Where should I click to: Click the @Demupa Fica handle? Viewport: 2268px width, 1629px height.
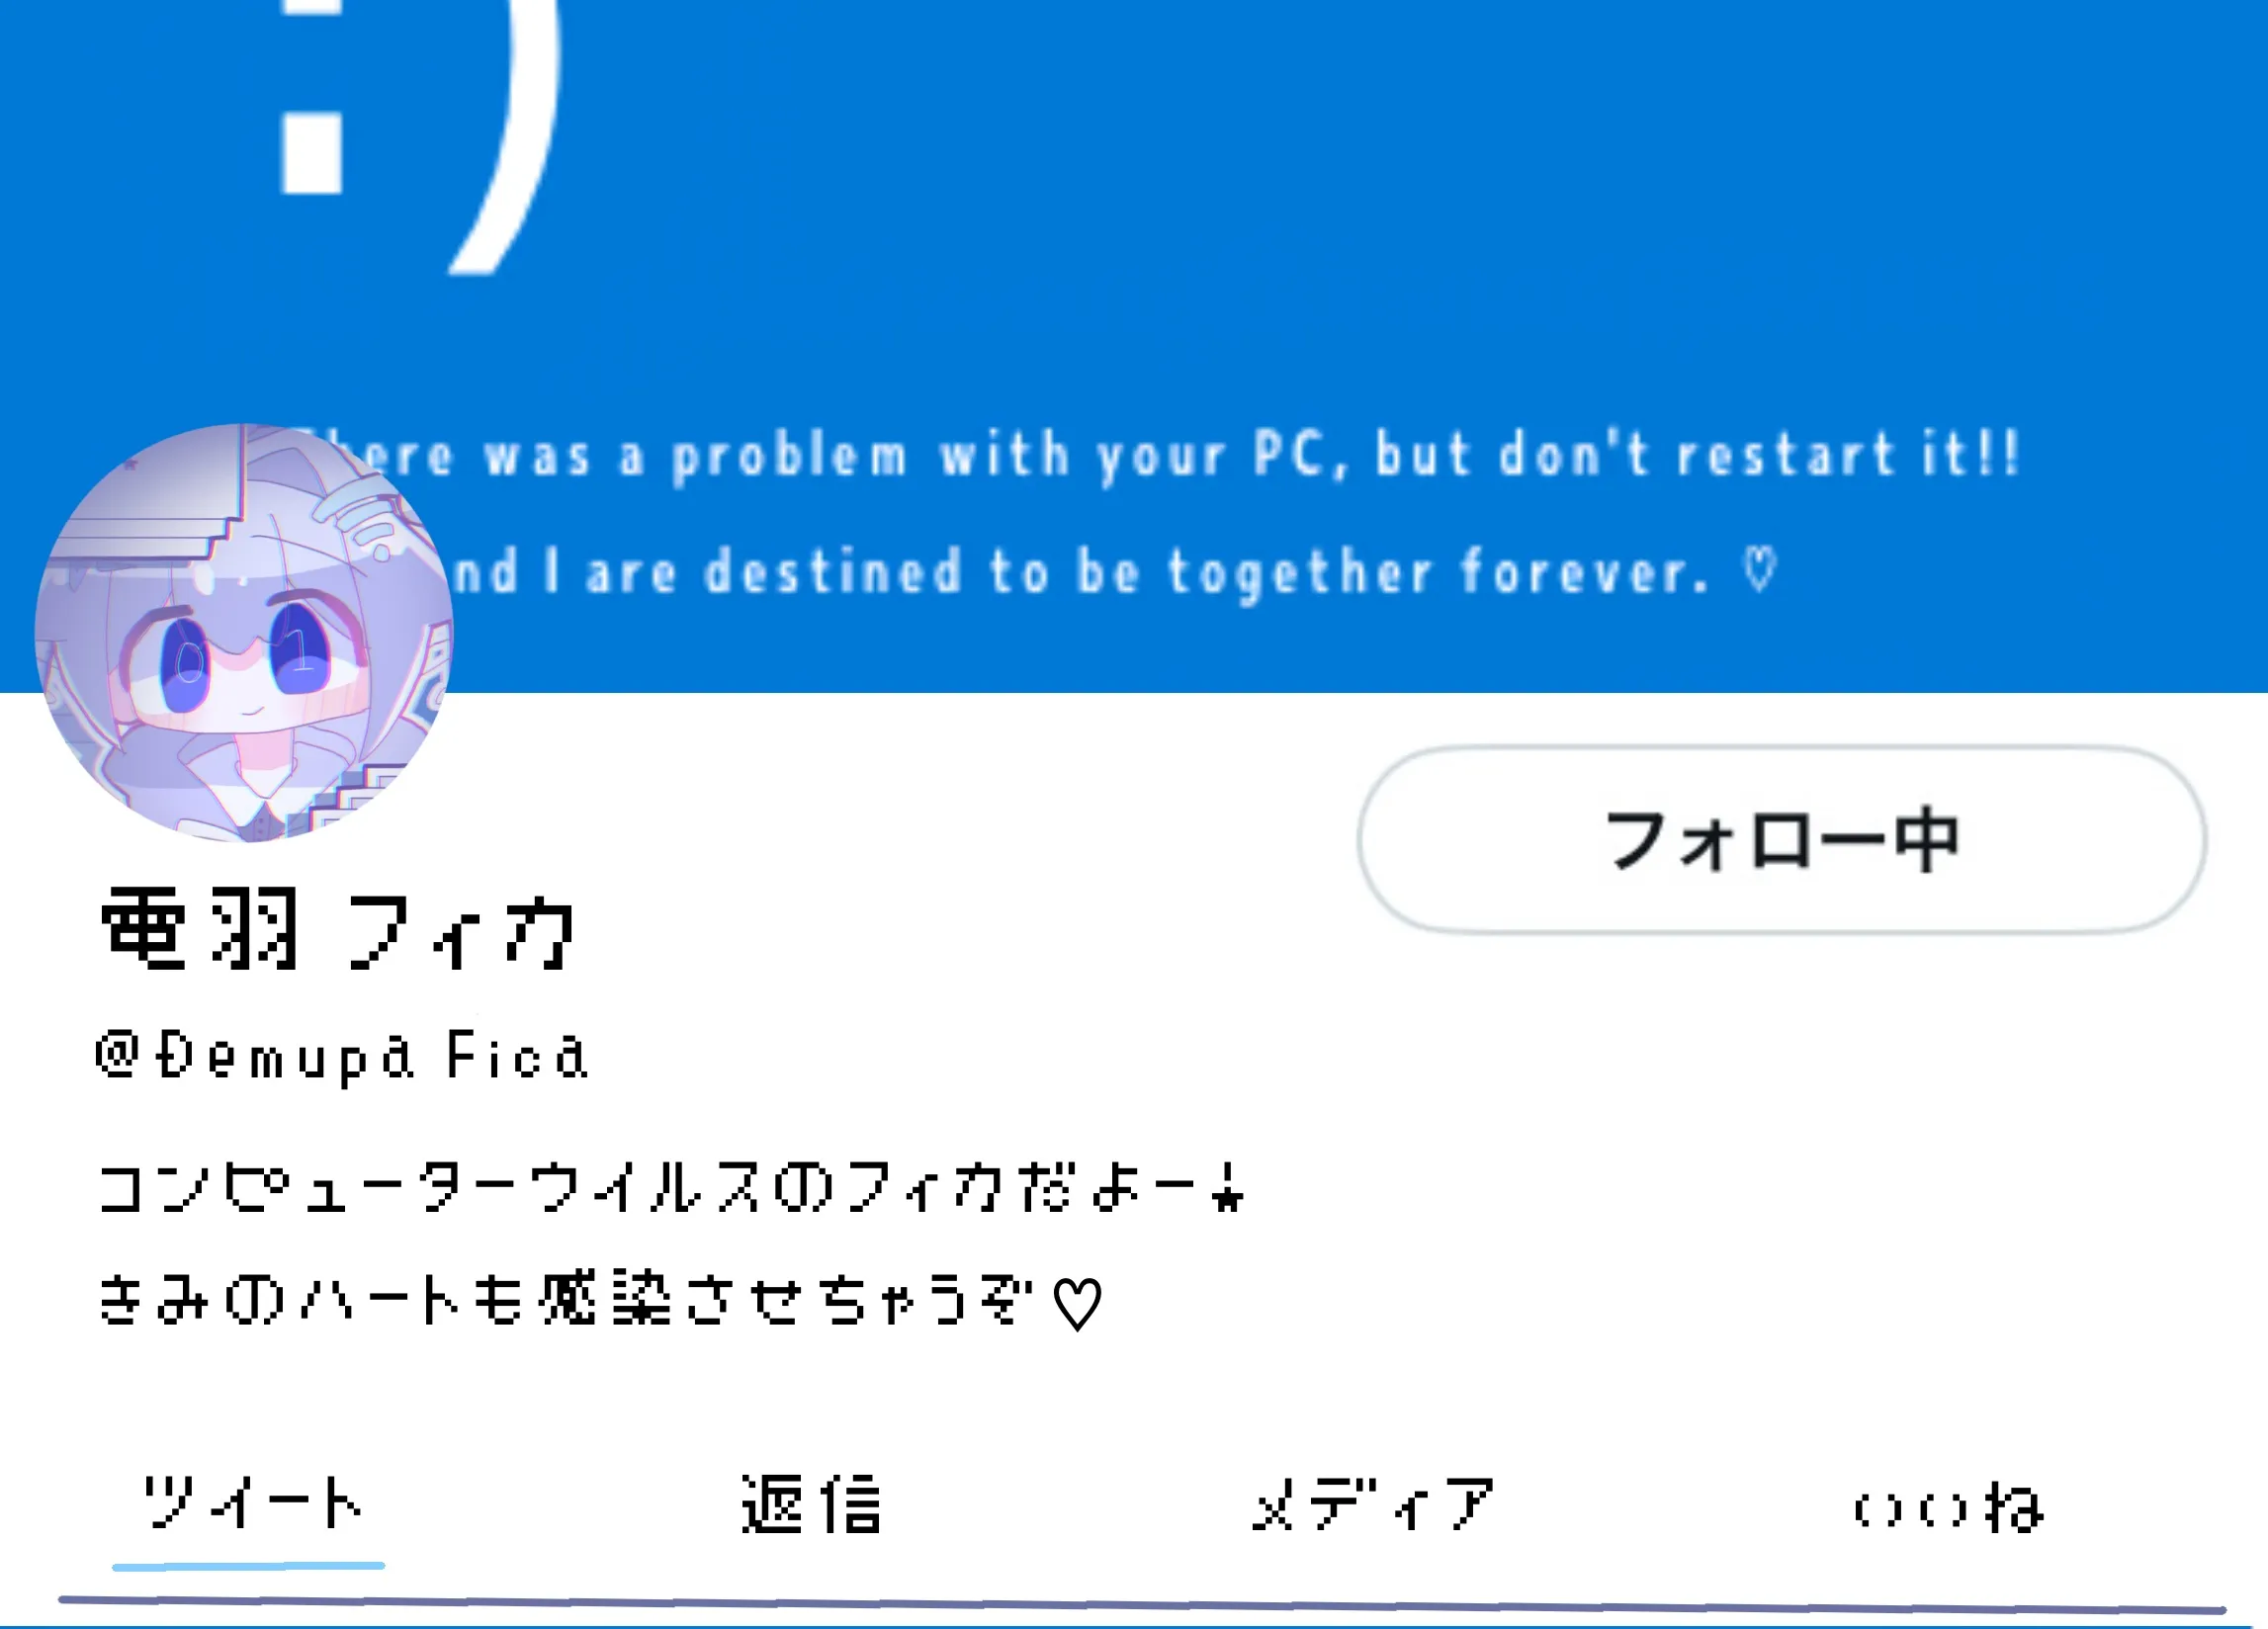point(342,1056)
